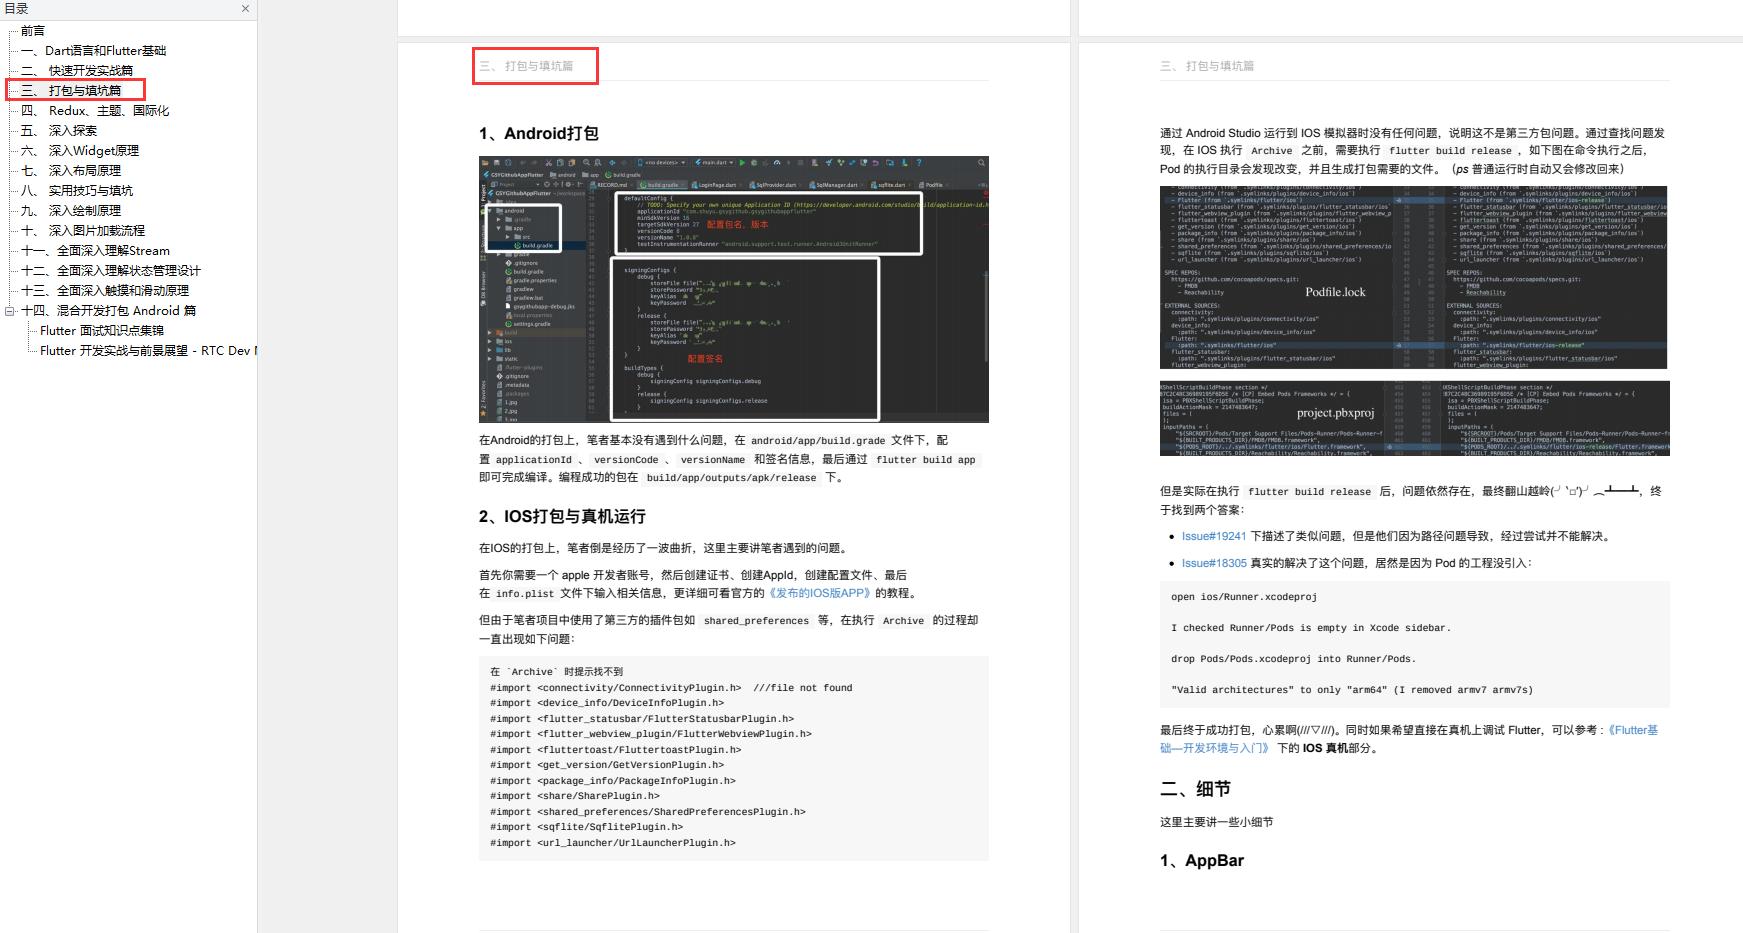Screen dimensions: 1743x933
Task: Close the 目录 sidebar panel
Action: [x=244, y=9]
